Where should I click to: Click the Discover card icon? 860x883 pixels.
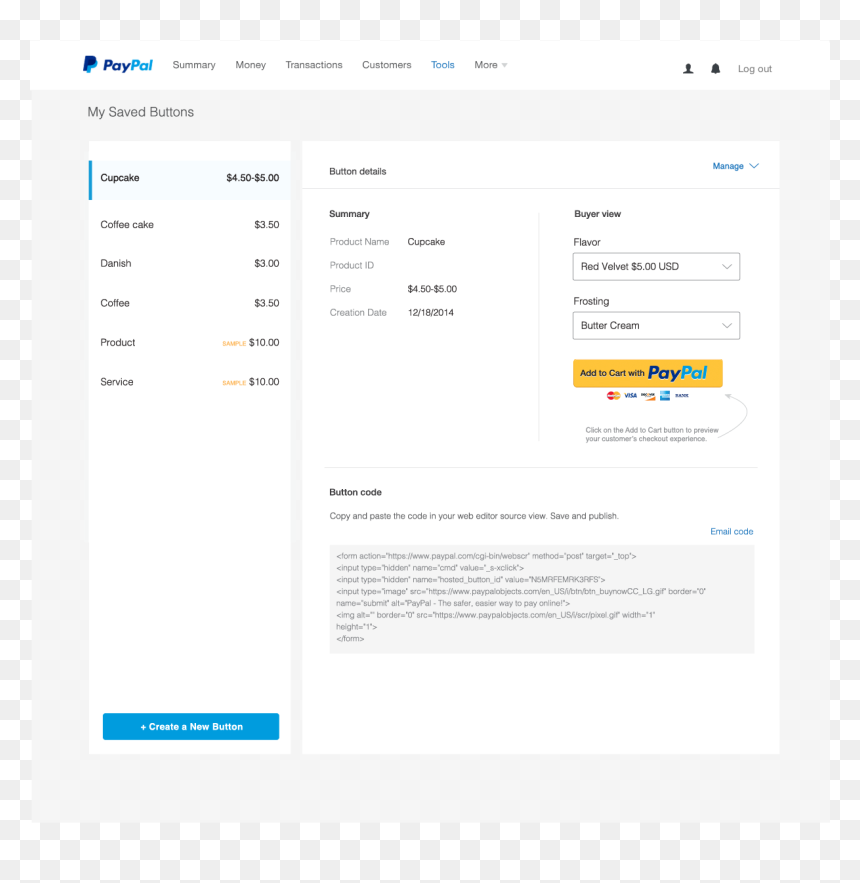click(x=648, y=396)
